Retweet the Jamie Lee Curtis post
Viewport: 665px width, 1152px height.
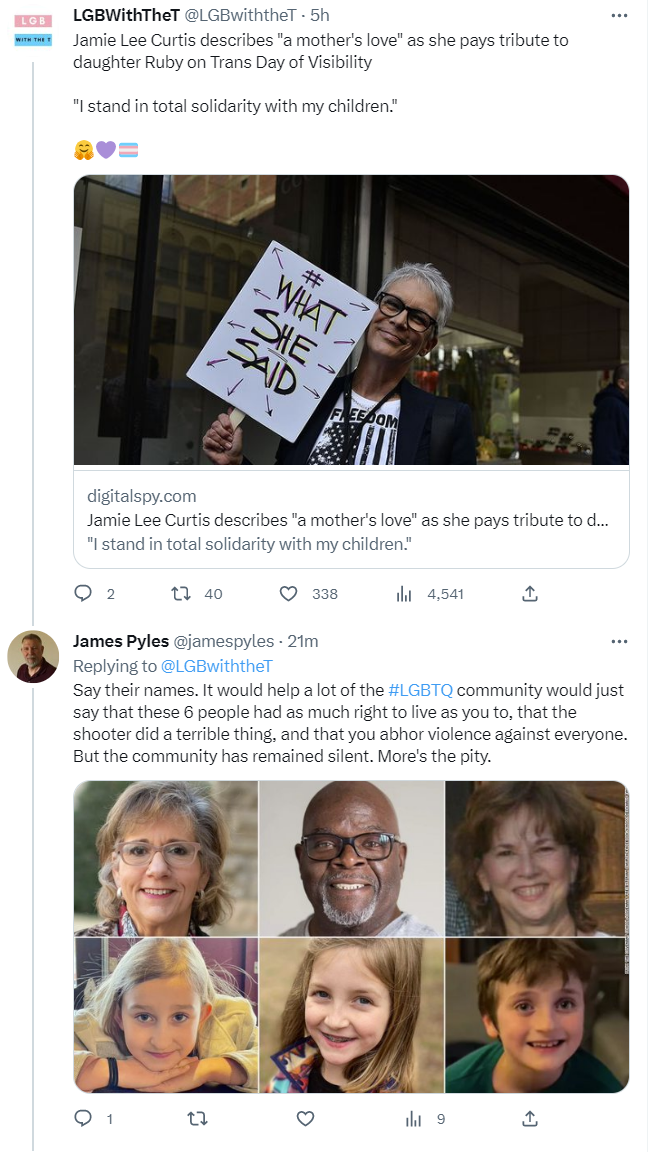181,593
